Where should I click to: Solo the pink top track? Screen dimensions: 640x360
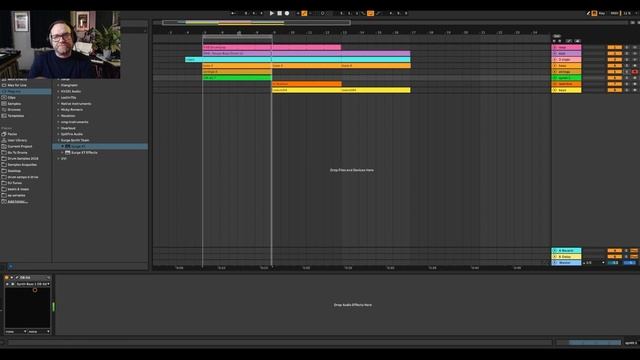[627, 47]
